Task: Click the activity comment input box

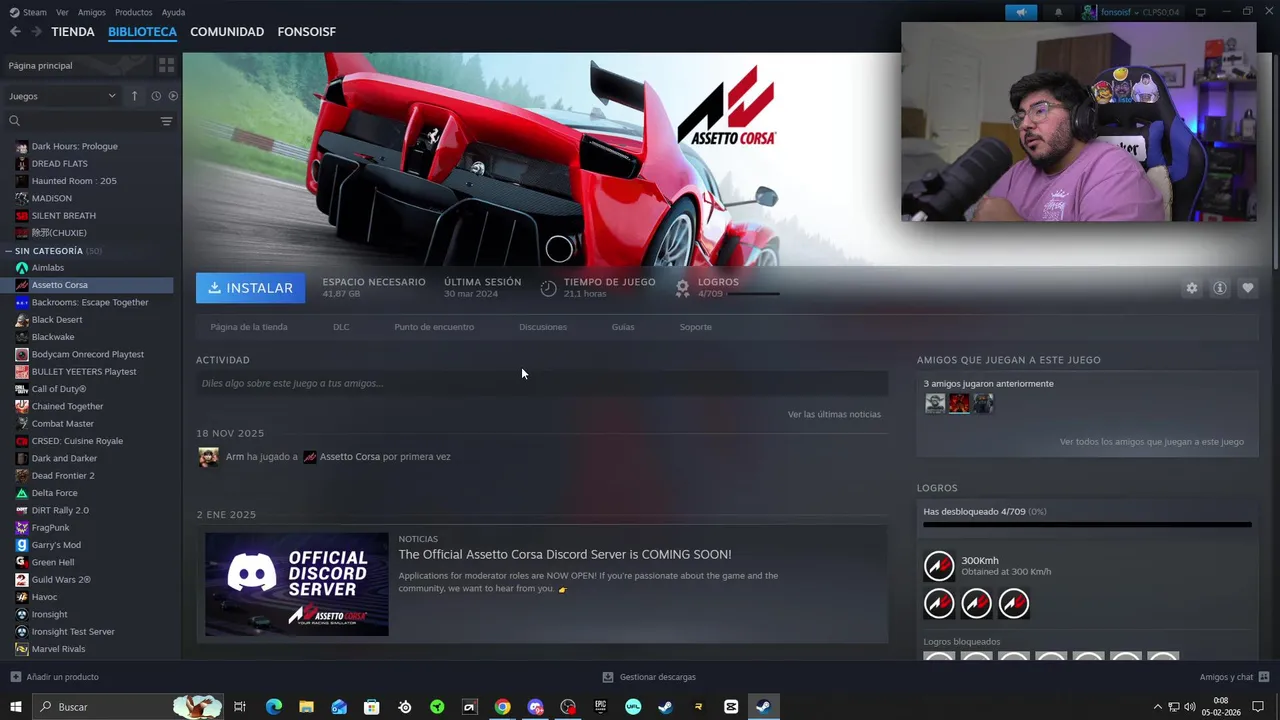Action: 542,383
